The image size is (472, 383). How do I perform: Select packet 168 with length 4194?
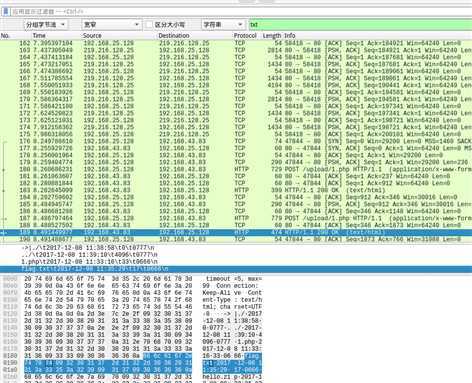[236, 85]
